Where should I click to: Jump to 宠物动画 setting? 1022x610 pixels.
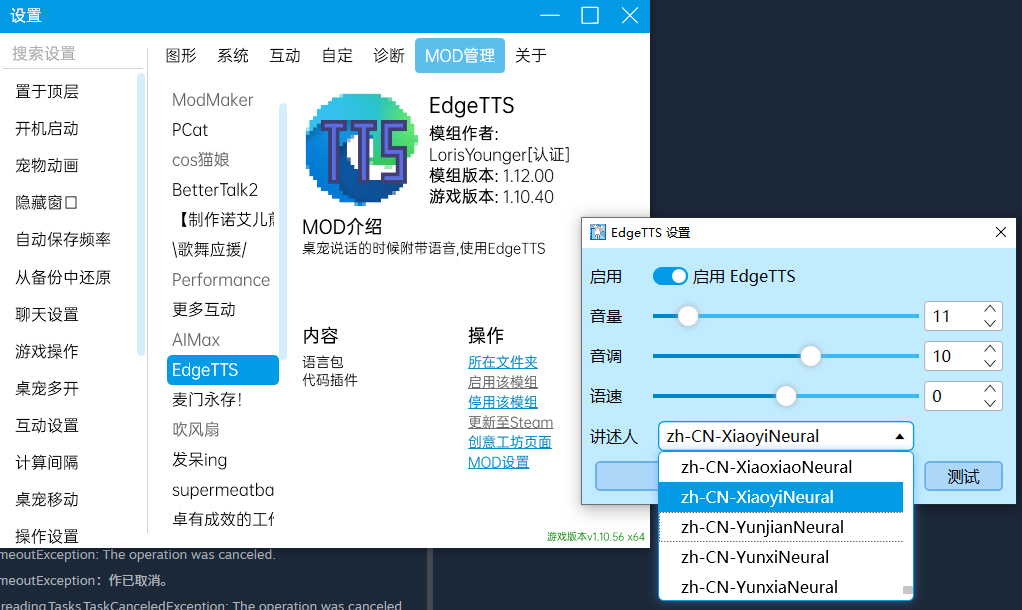click(x=47, y=166)
